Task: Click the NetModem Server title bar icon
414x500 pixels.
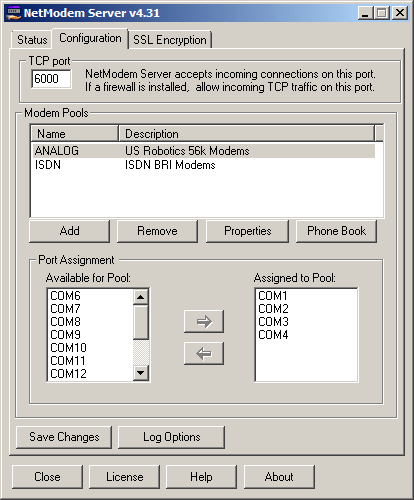Action: [x=14, y=13]
